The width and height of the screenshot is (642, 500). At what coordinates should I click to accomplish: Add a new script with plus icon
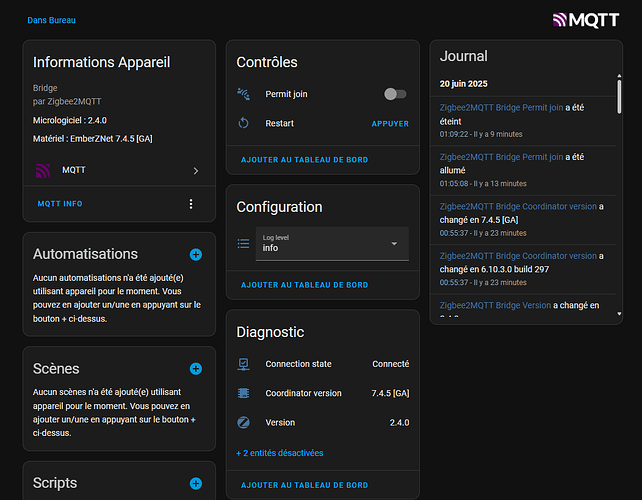[196, 483]
